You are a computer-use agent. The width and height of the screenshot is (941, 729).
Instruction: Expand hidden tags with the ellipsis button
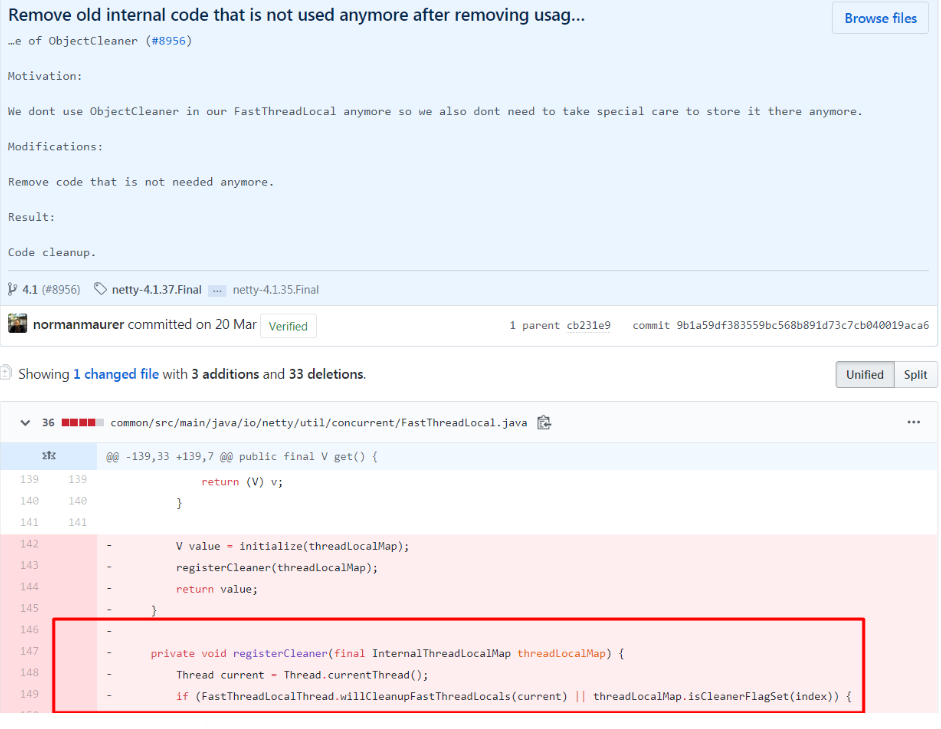point(217,290)
